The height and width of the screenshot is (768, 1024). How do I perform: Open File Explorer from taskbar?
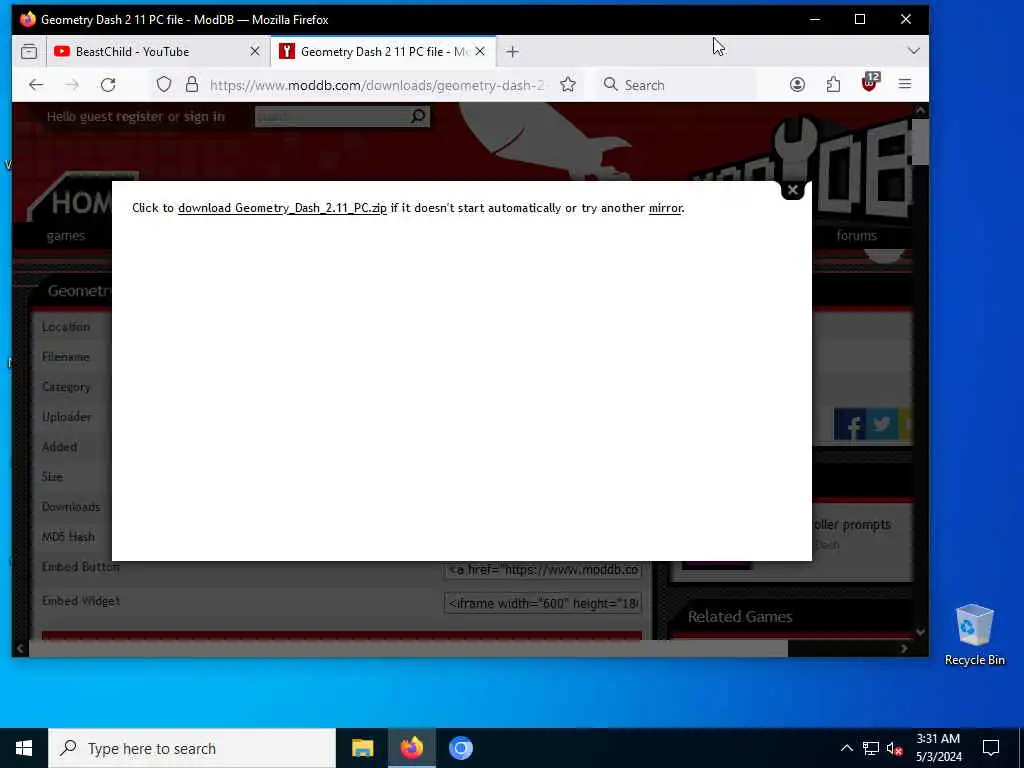click(362, 748)
